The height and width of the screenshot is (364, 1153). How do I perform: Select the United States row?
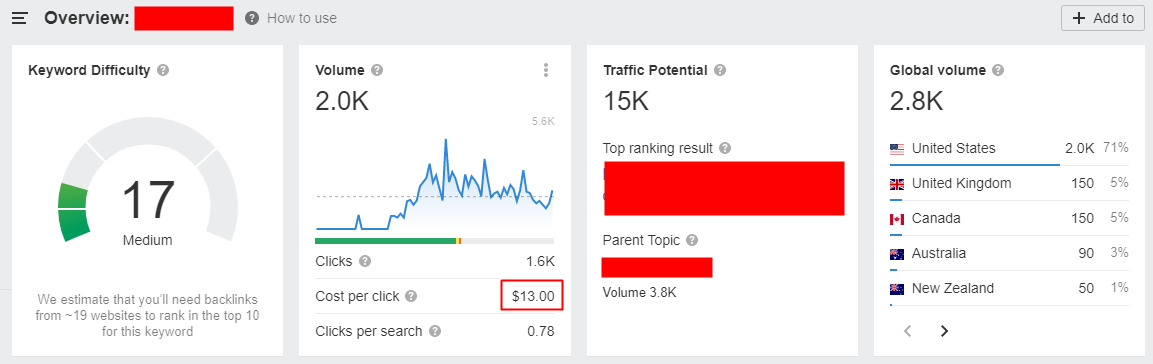pos(1009,149)
